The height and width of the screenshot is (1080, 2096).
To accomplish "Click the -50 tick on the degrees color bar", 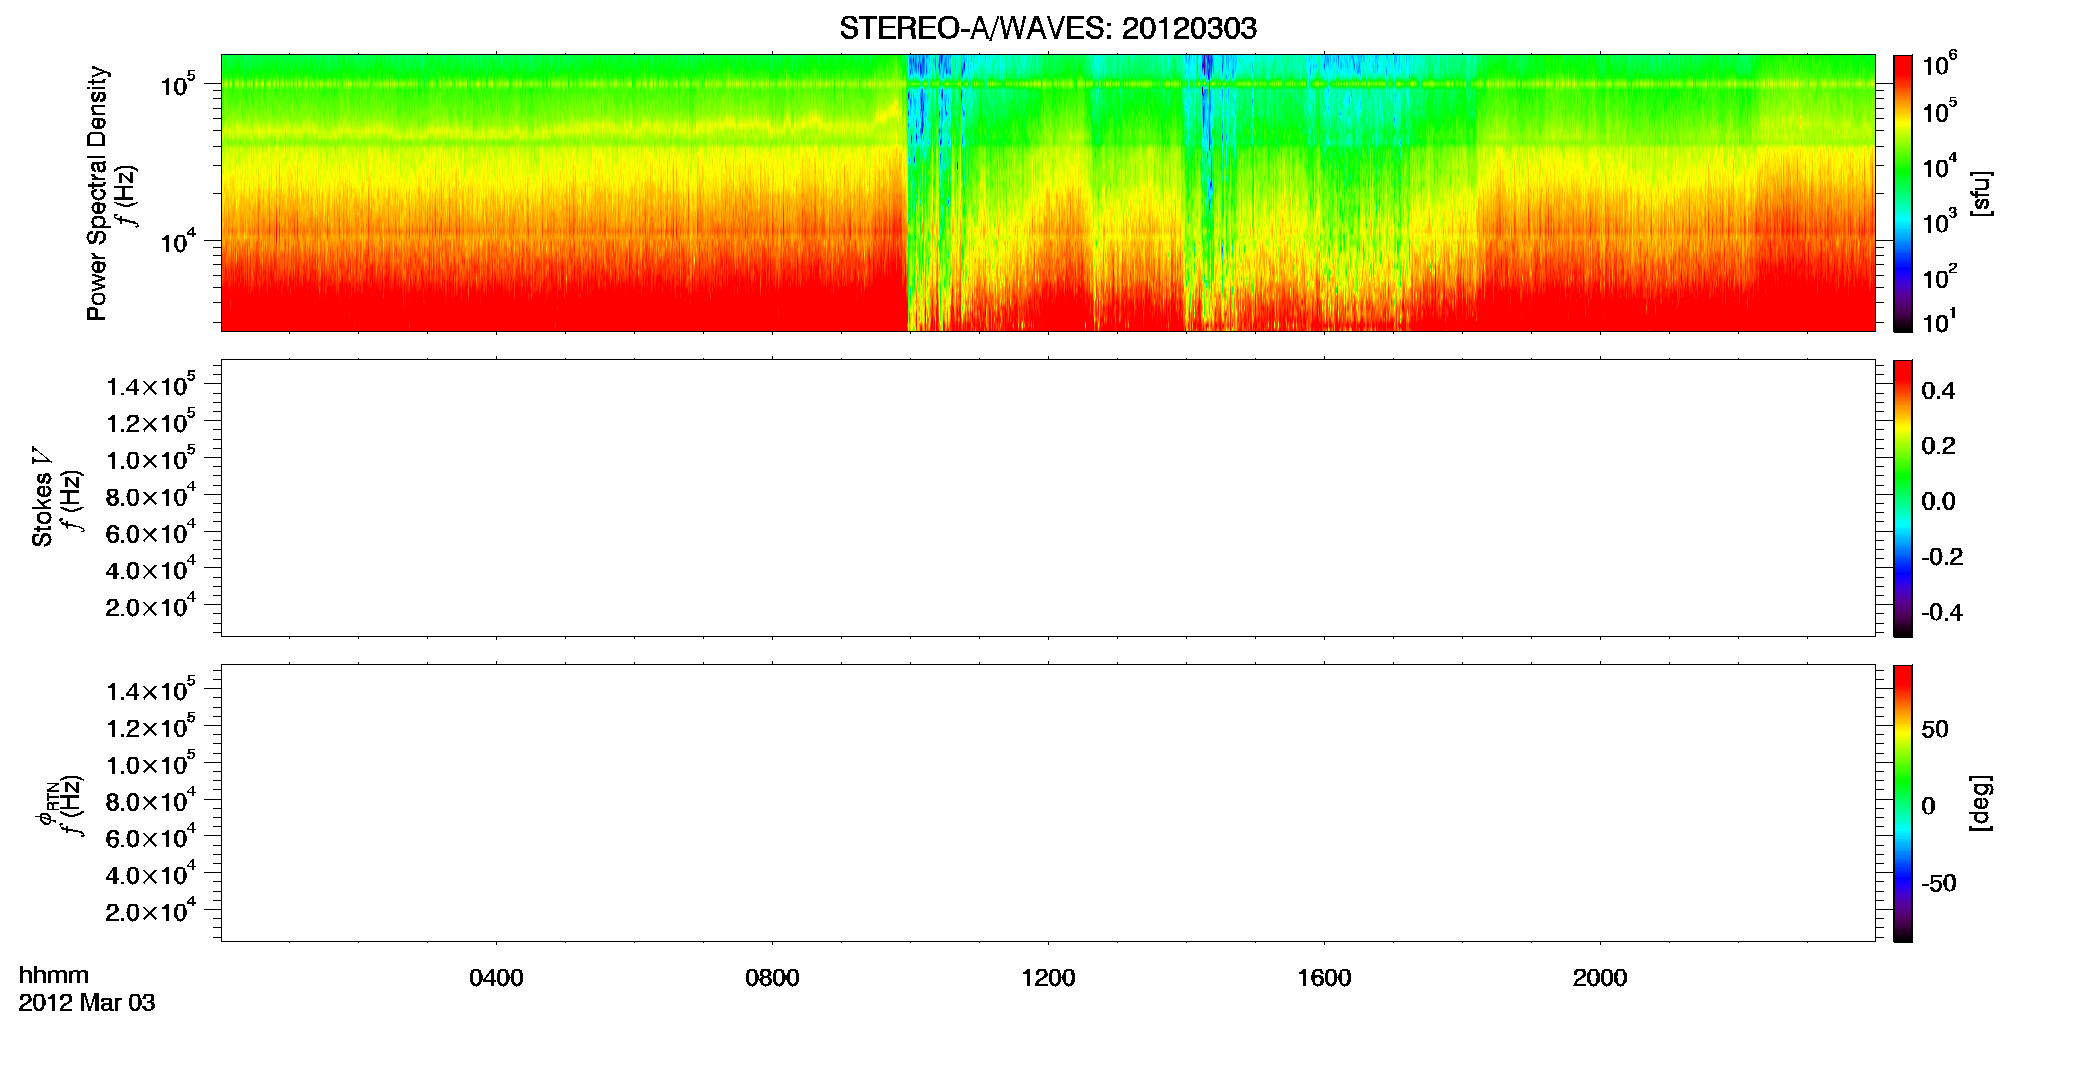I will click(x=1939, y=884).
